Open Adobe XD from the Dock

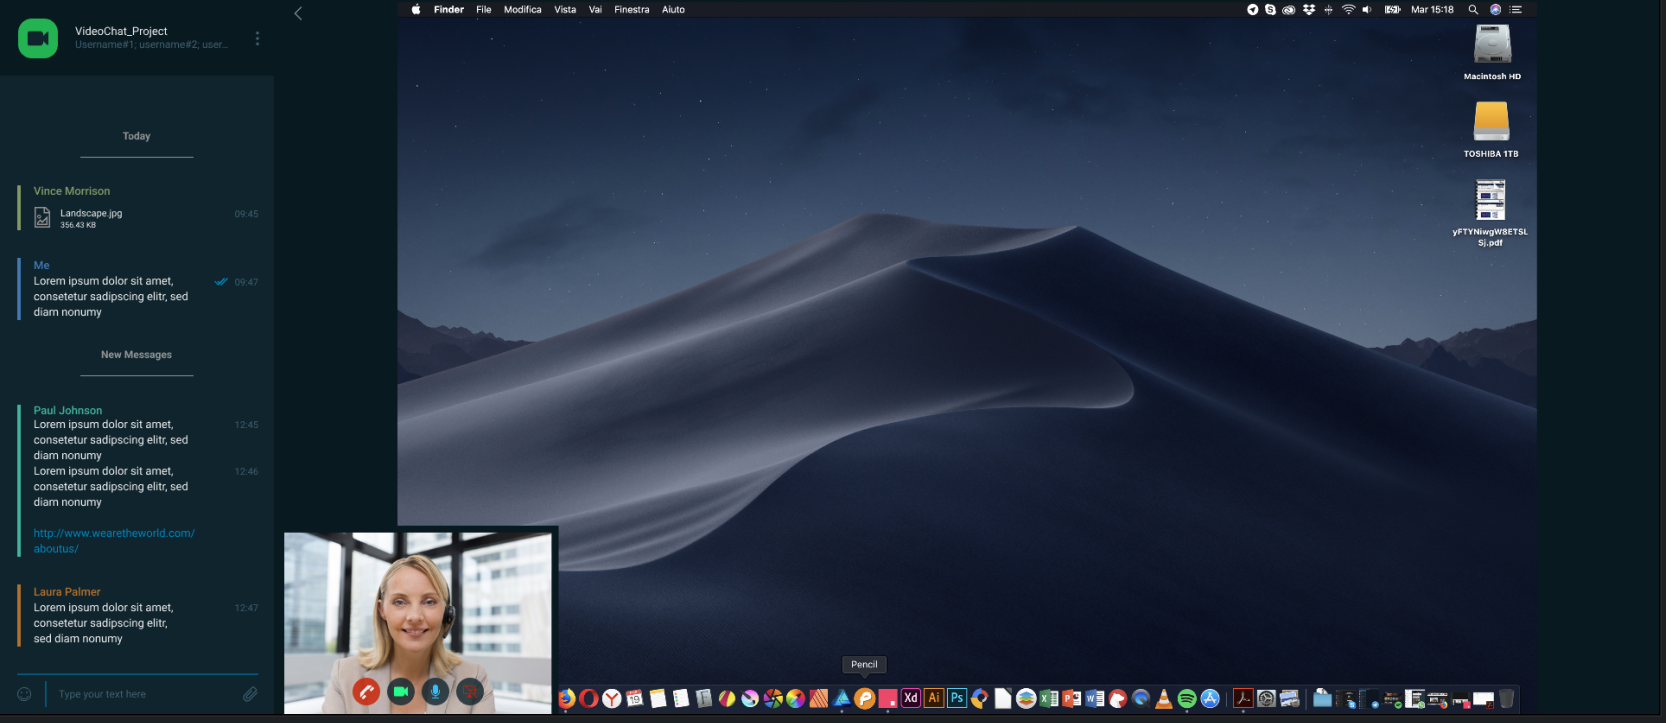pyautogui.click(x=910, y=698)
